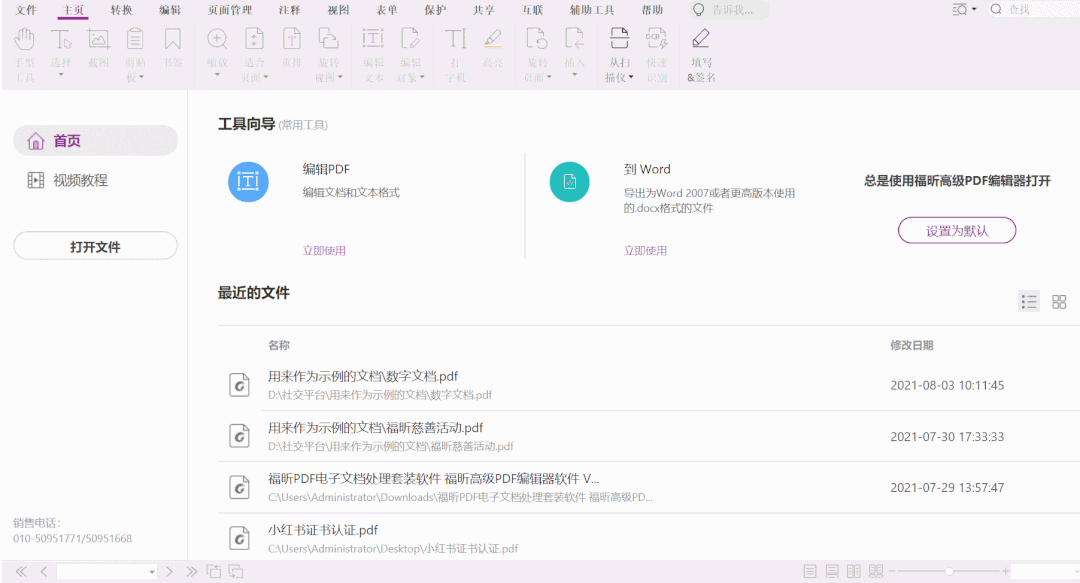This screenshot has height=583, width=1080.
Task: Switch to the 转换 ribbon tab
Action: [x=122, y=9]
